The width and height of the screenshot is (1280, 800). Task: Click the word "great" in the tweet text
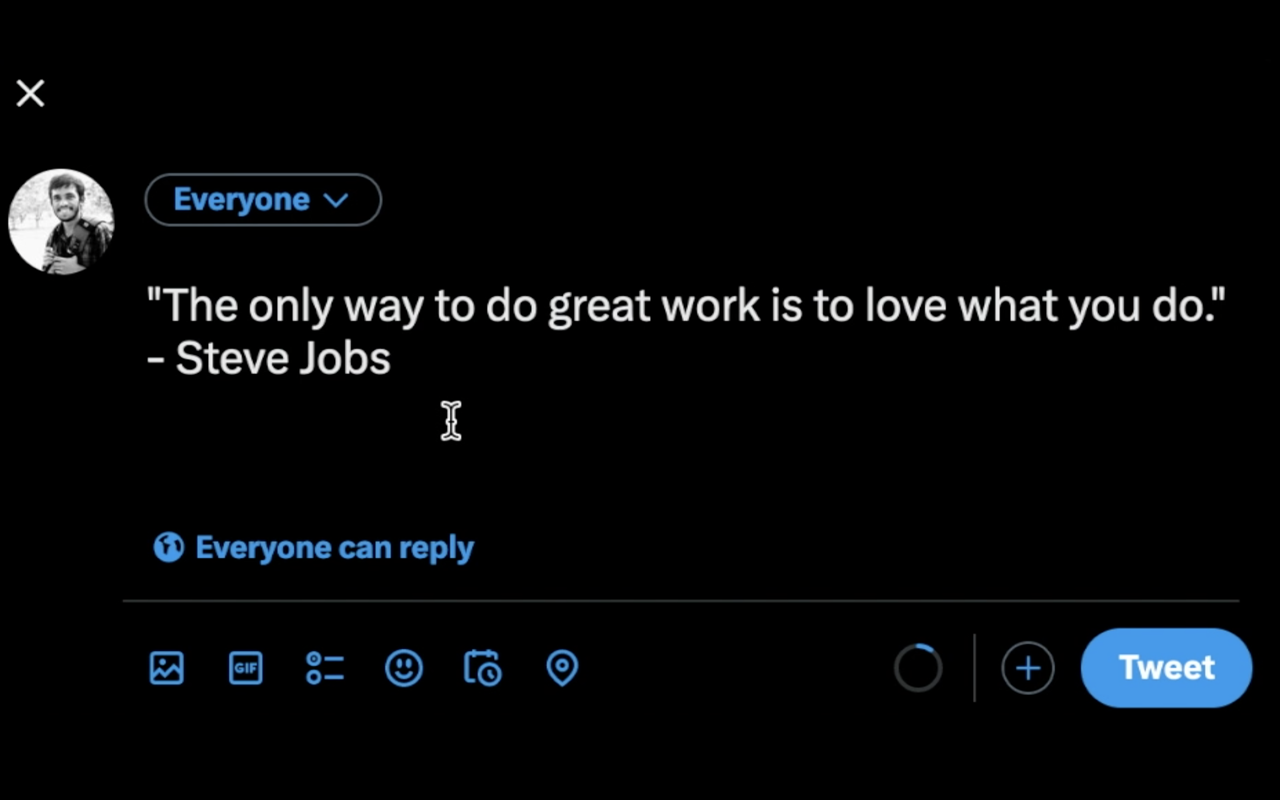point(600,307)
